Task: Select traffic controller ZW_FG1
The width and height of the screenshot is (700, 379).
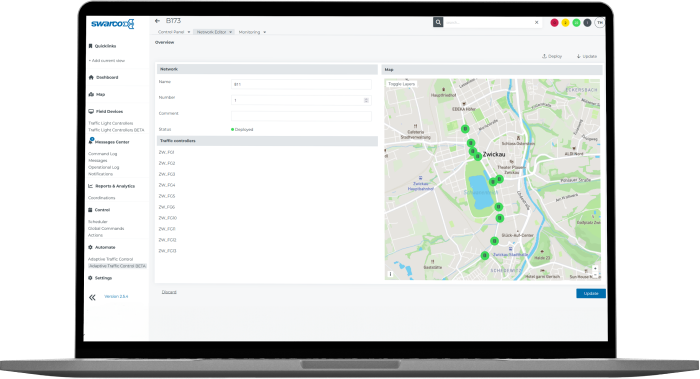Action: (x=166, y=152)
